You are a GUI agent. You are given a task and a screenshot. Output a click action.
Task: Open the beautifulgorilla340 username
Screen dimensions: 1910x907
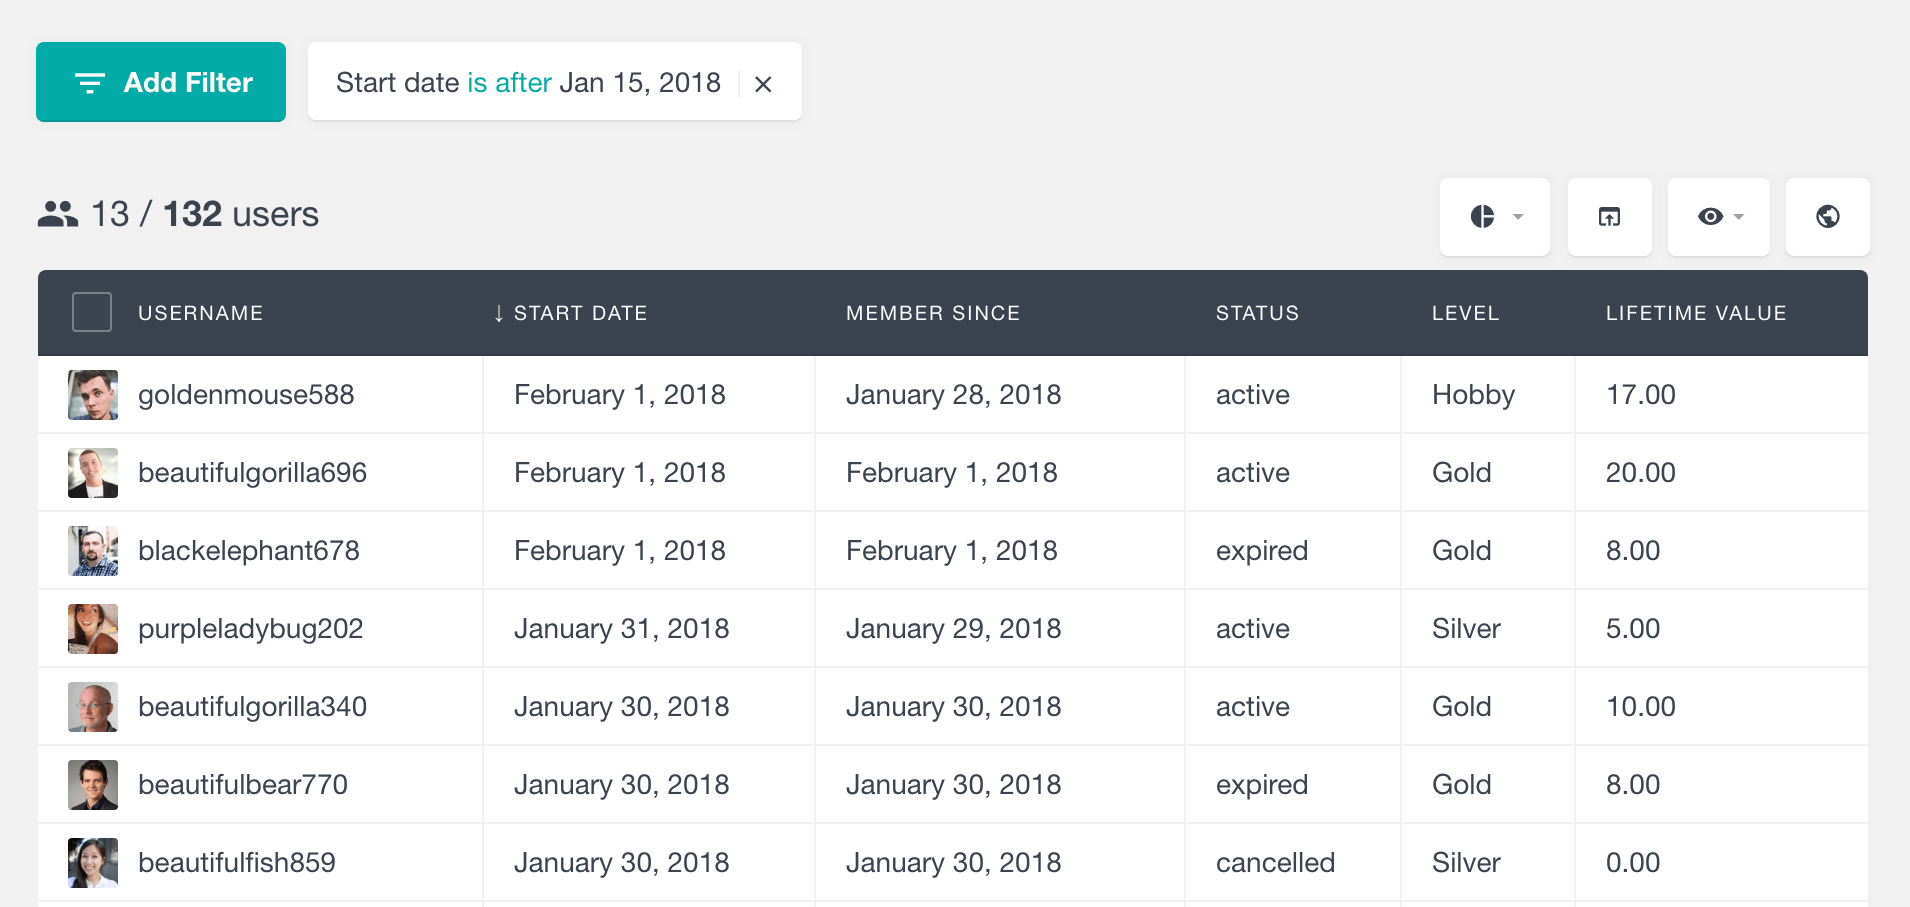click(x=252, y=707)
